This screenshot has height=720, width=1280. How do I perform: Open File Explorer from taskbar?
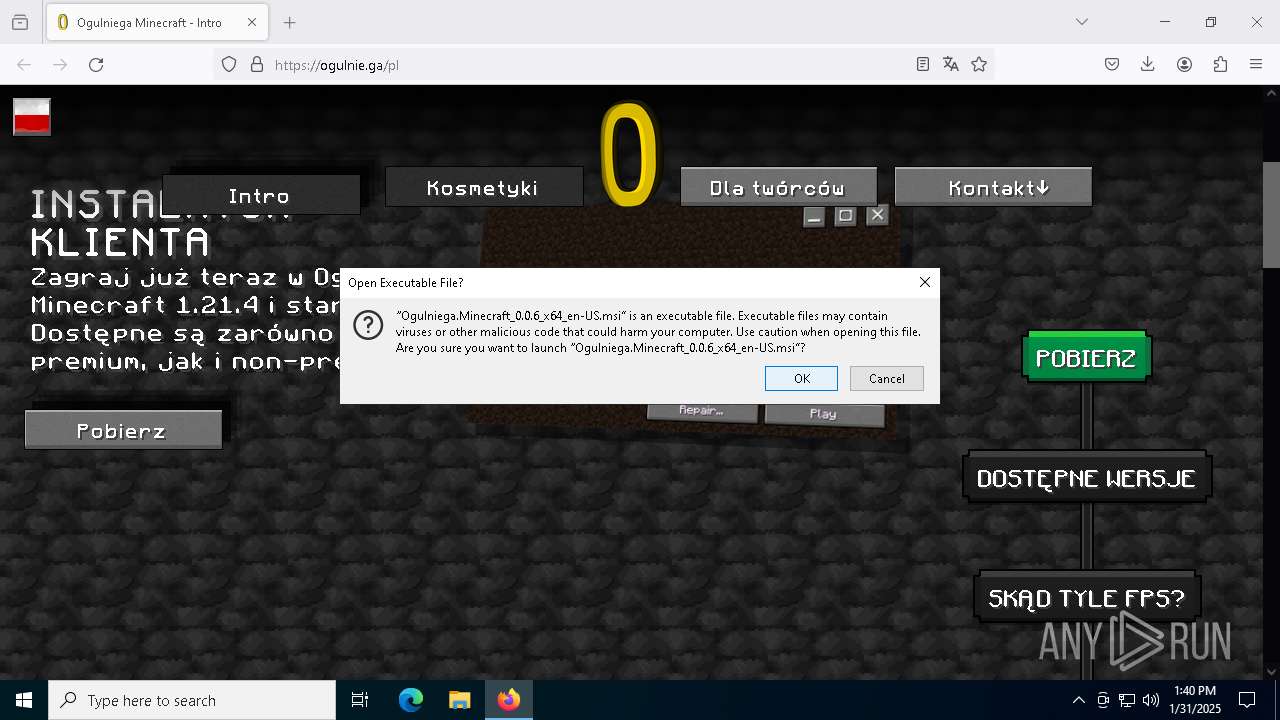459,700
